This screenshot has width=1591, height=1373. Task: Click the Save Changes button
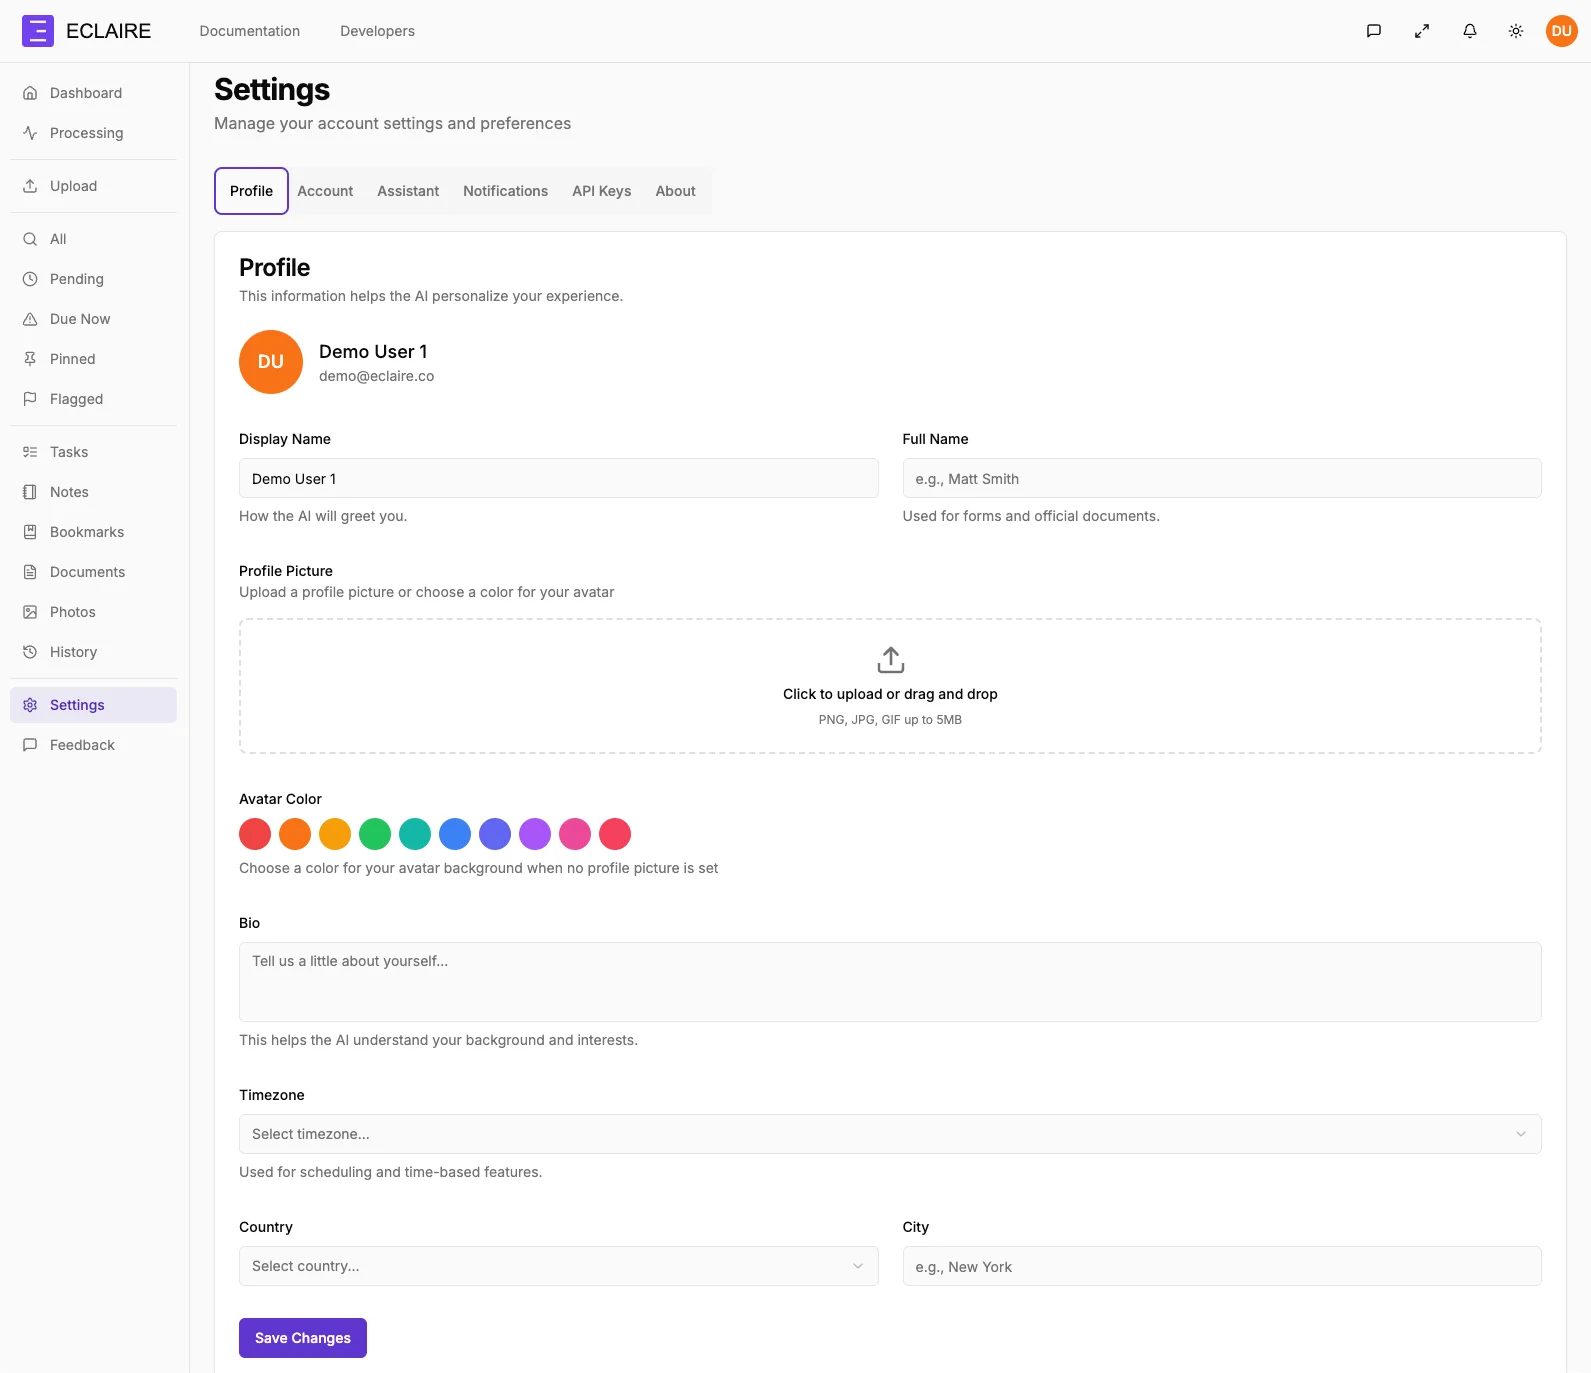pyautogui.click(x=303, y=1338)
